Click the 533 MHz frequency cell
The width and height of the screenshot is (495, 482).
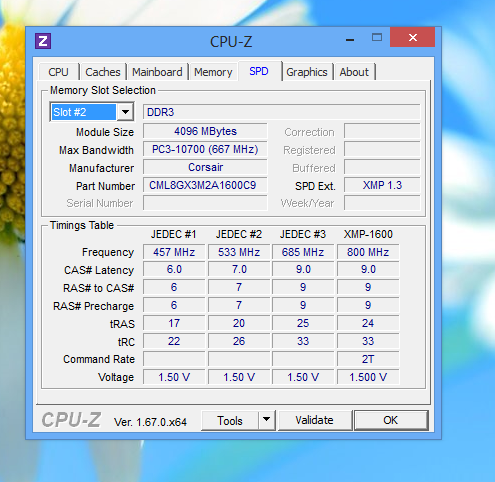click(x=239, y=252)
